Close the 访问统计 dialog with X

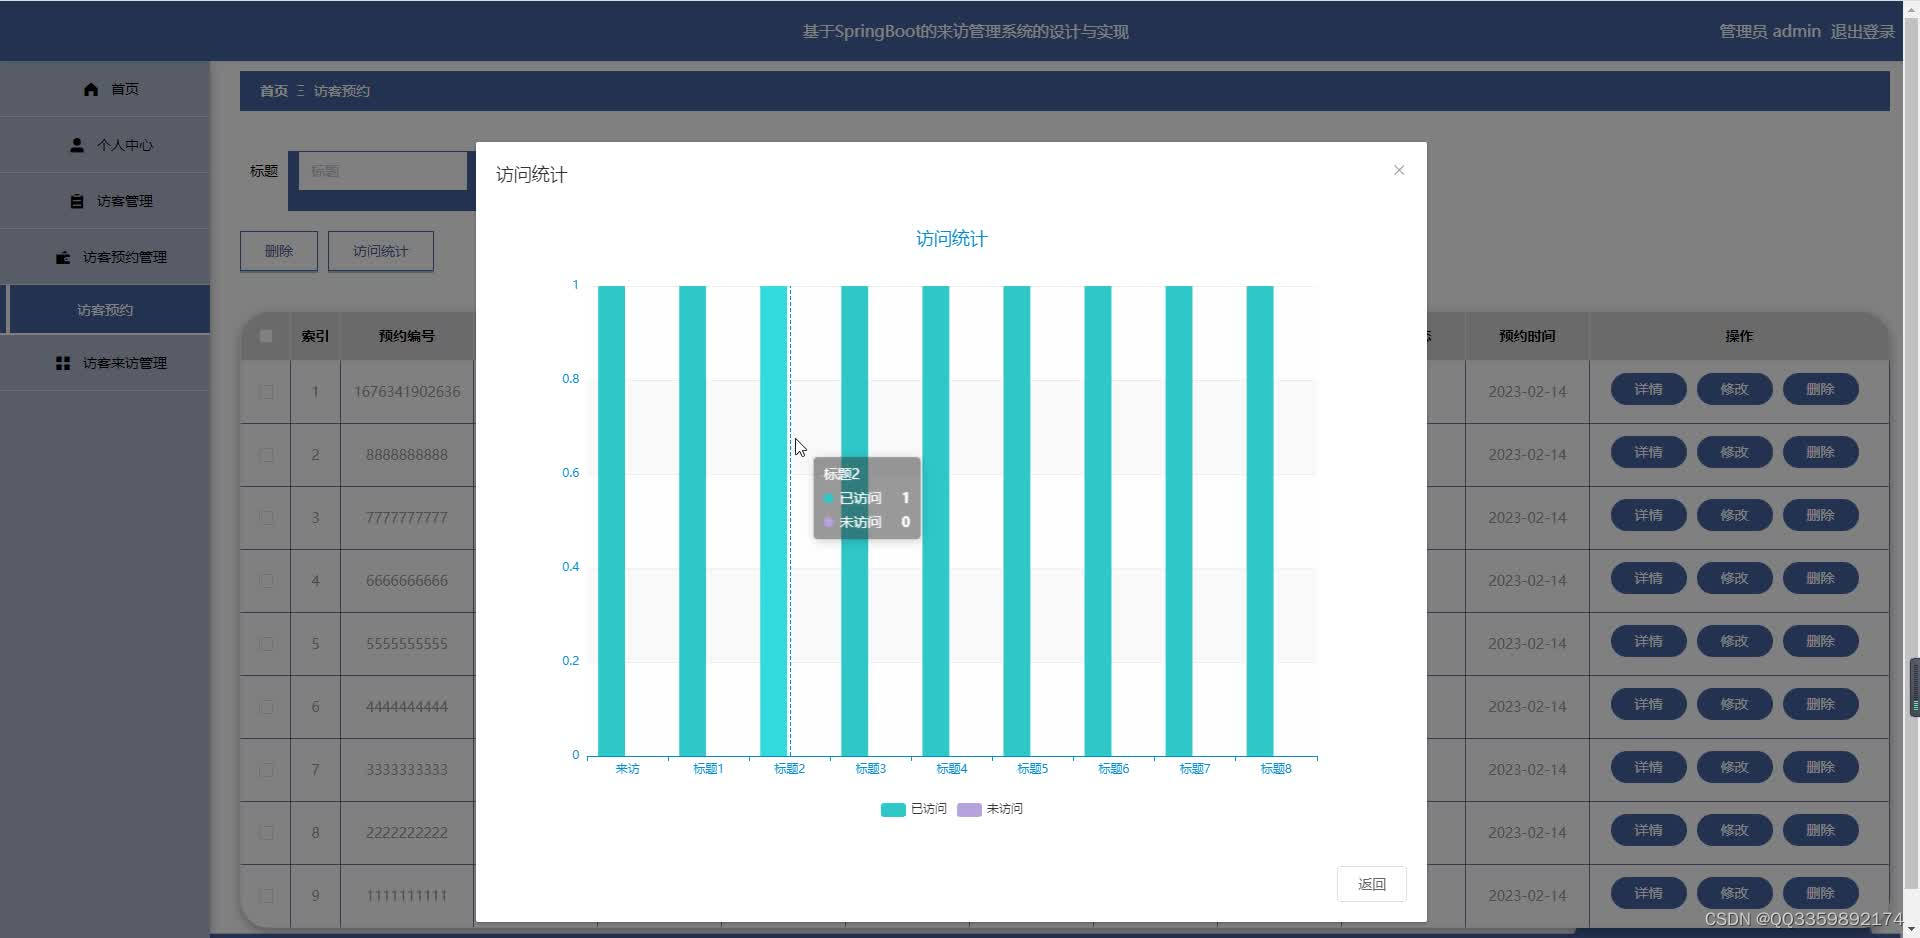(1399, 170)
